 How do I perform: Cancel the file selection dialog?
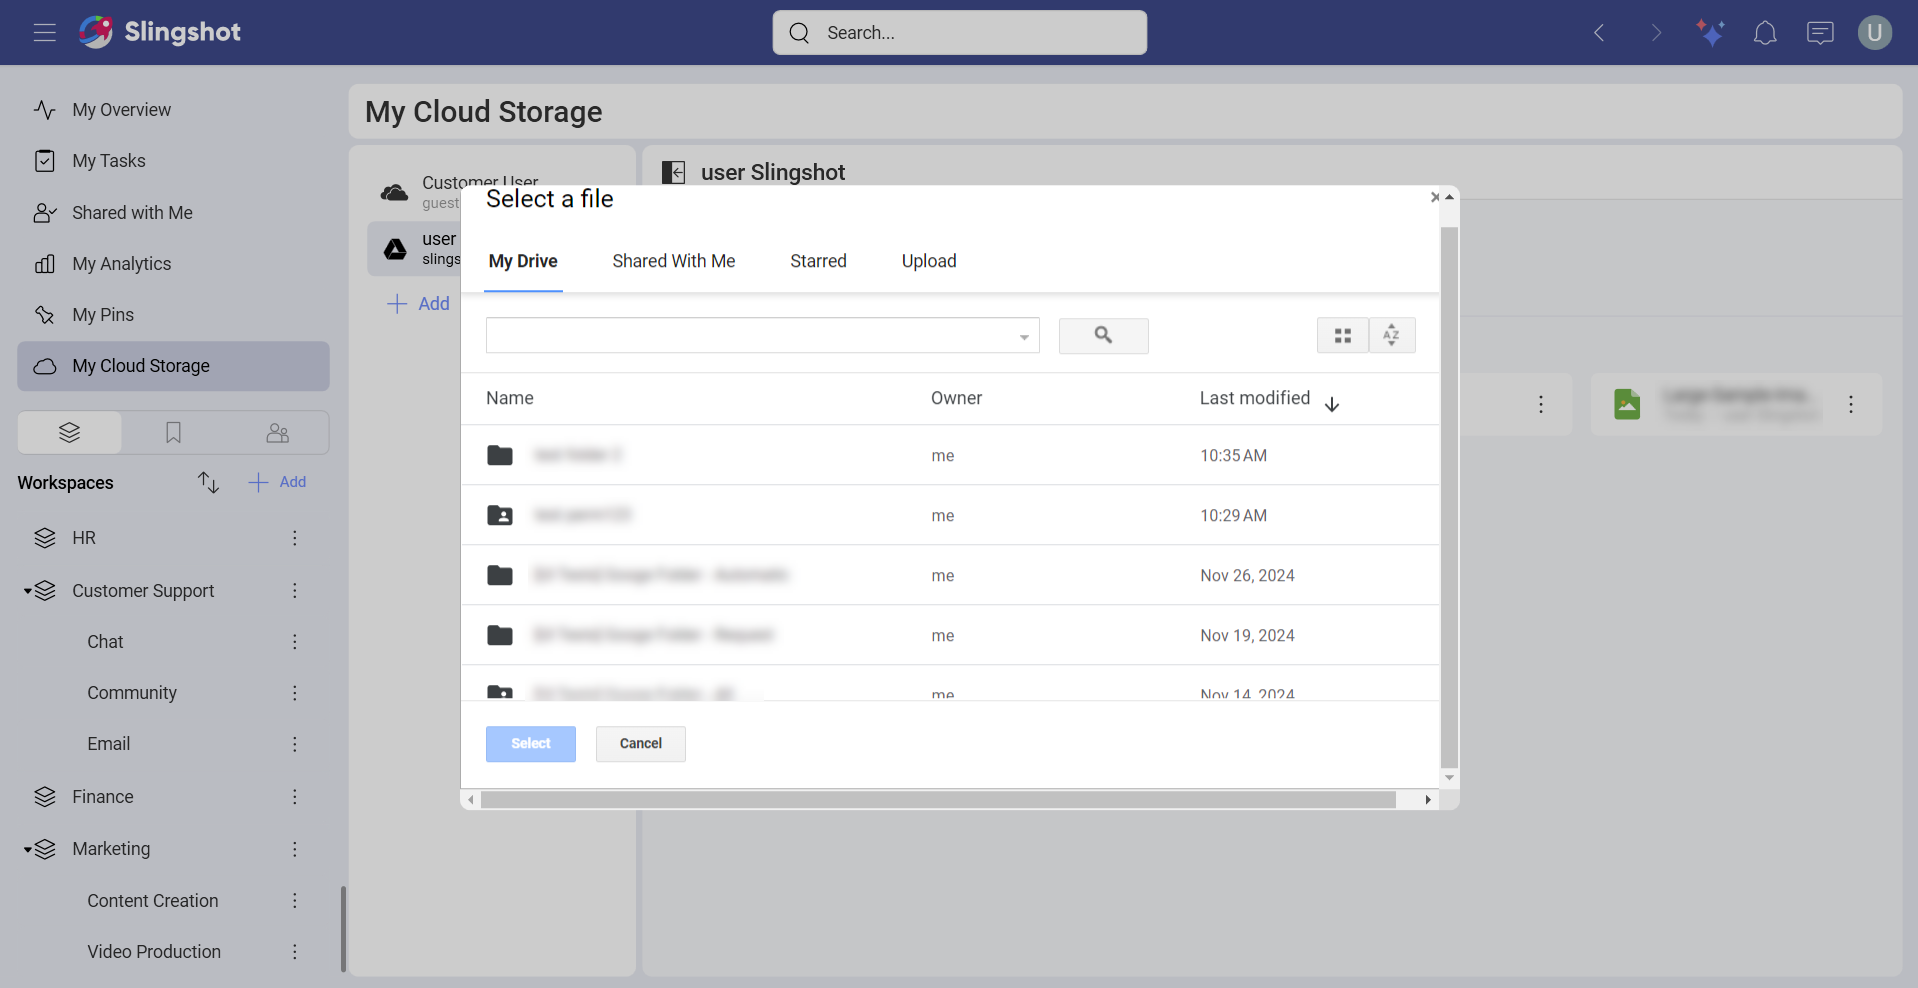tap(640, 743)
